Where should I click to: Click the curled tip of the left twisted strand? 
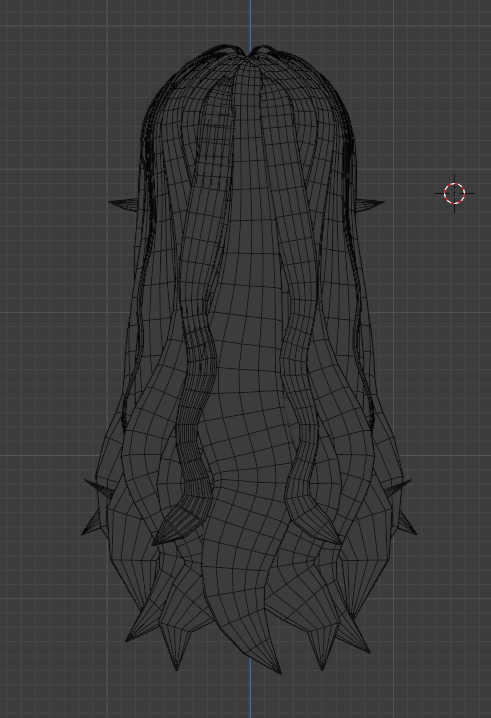tap(174, 527)
